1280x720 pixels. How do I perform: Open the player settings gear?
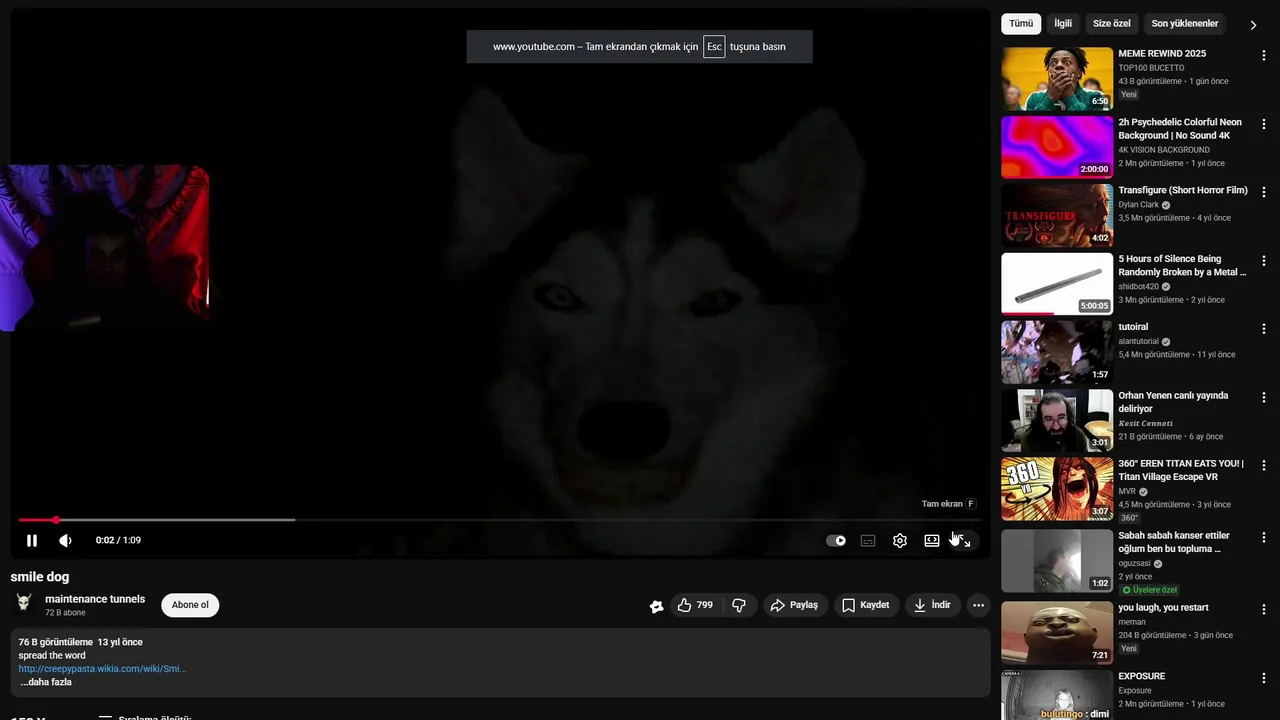(900, 541)
